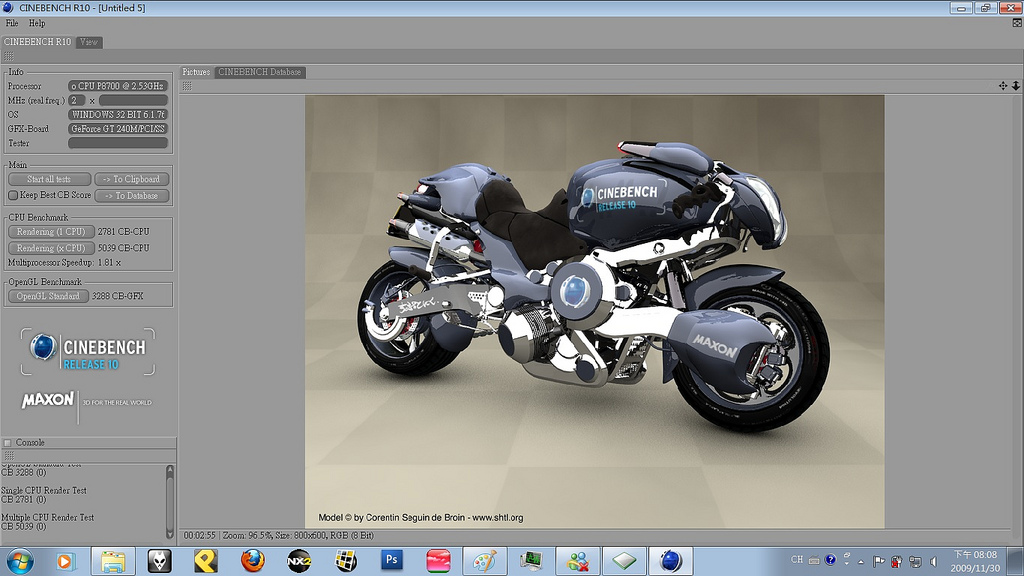Open the monitor utility icon in taskbar
1024x576 pixels.
pyautogui.click(x=532, y=561)
